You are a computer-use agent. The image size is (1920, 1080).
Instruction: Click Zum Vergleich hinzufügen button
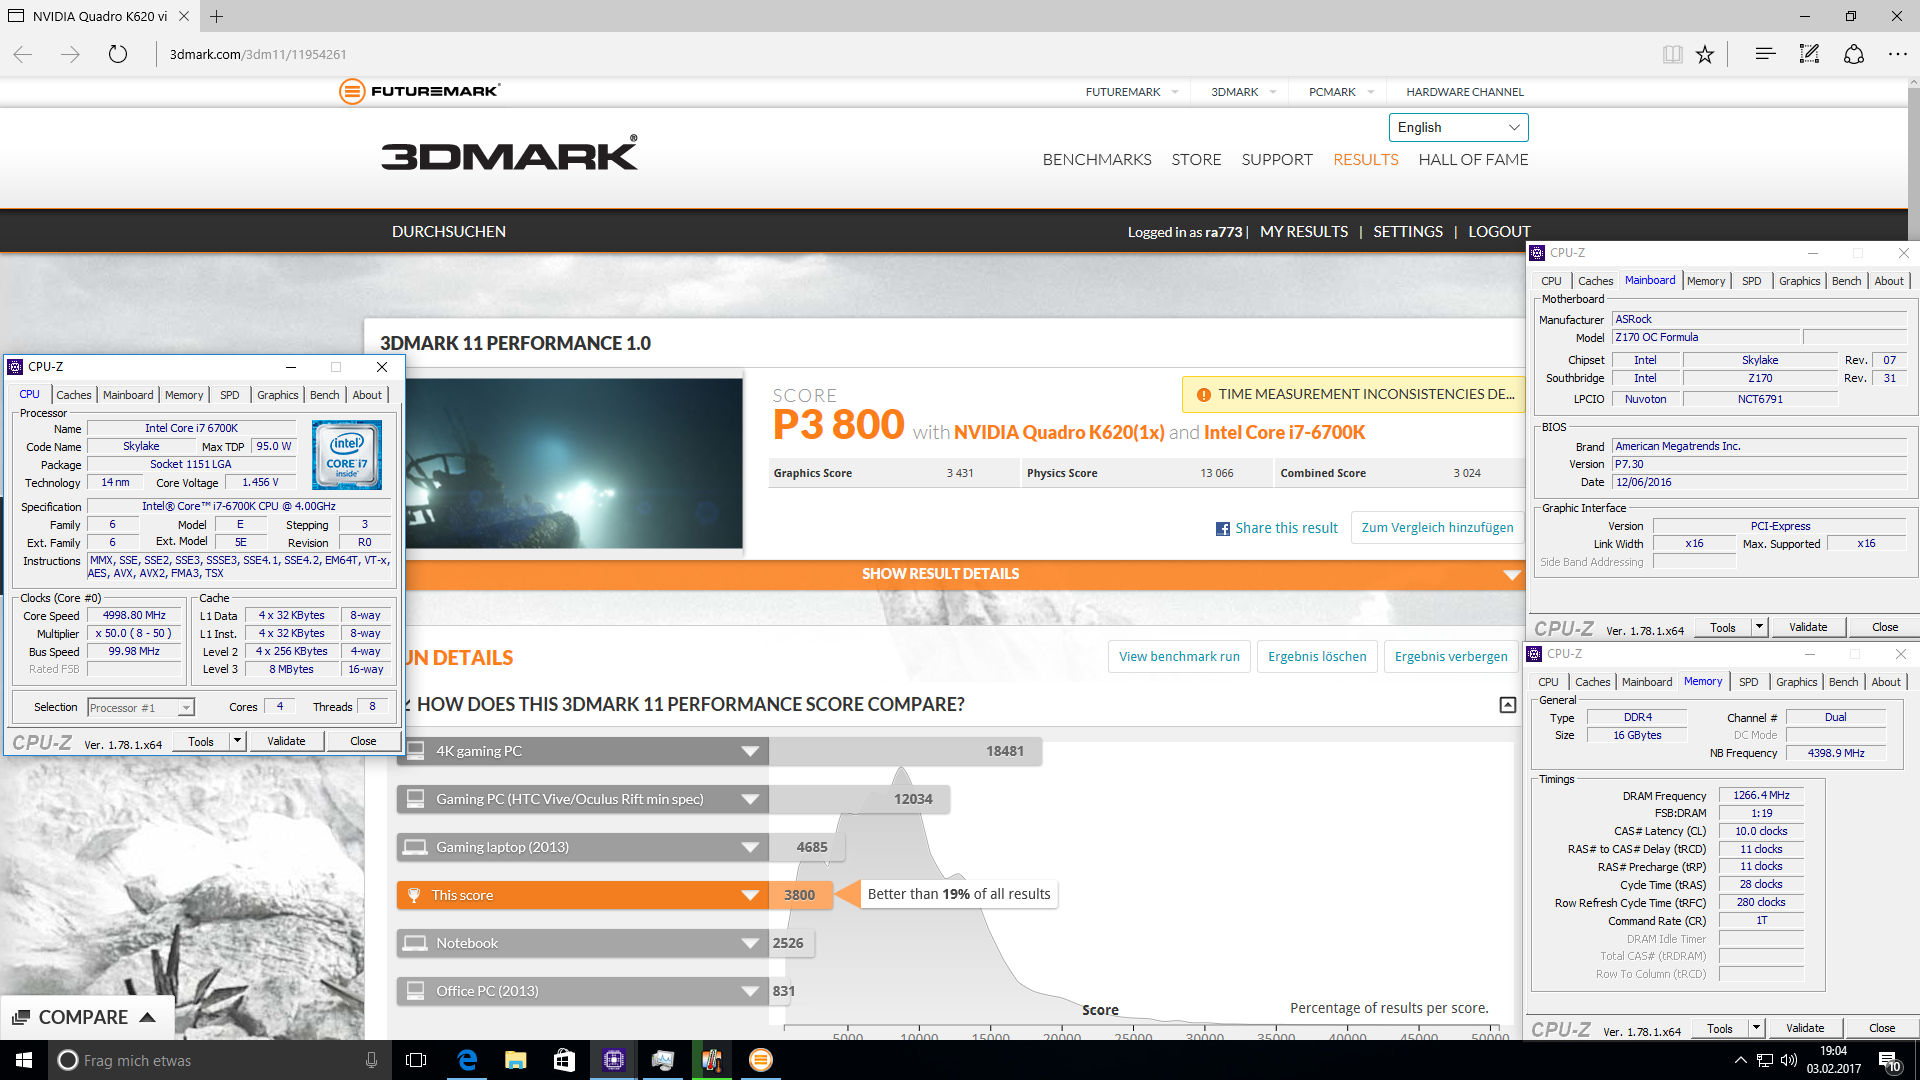pyautogui.click(x=1437, y=528)
